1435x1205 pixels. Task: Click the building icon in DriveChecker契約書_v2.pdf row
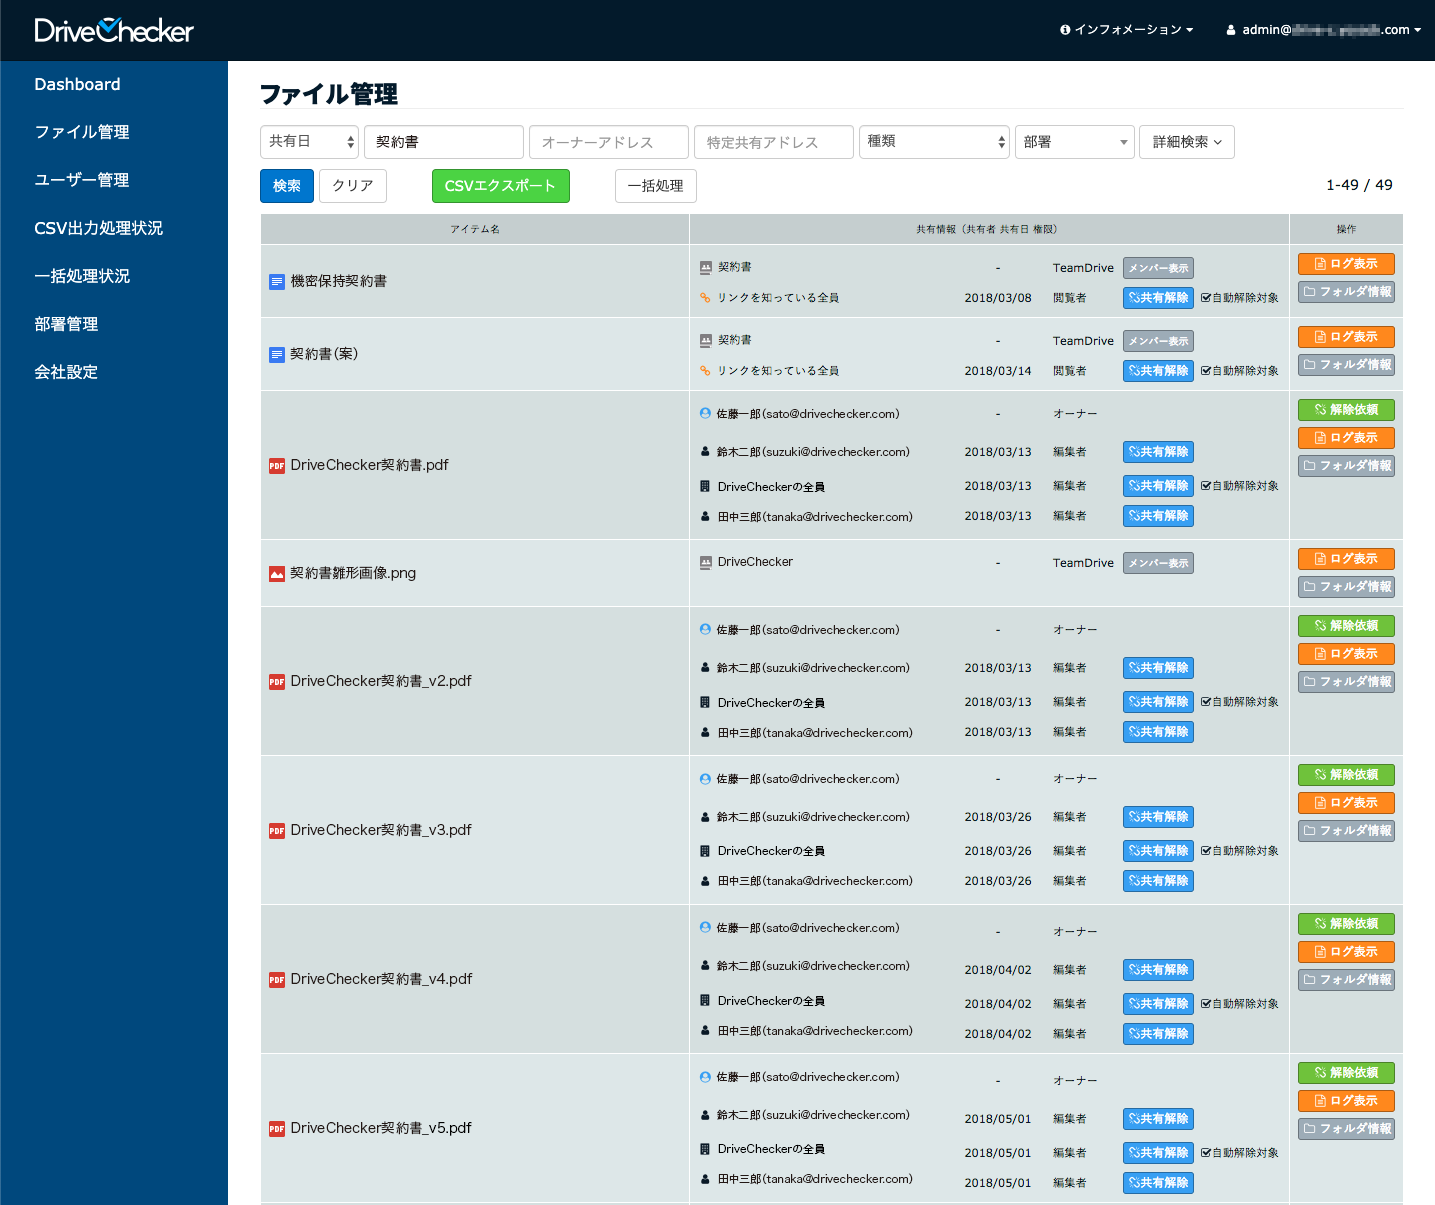point(706,703)
